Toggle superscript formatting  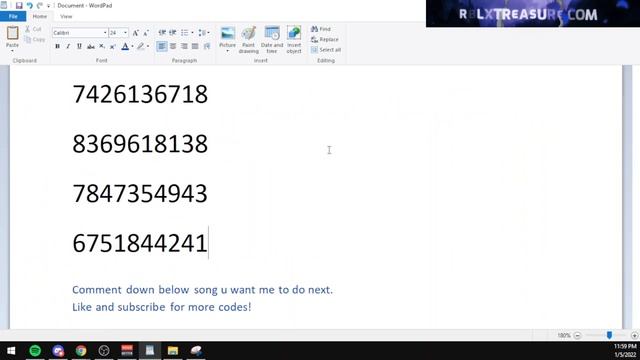[113, 47]
